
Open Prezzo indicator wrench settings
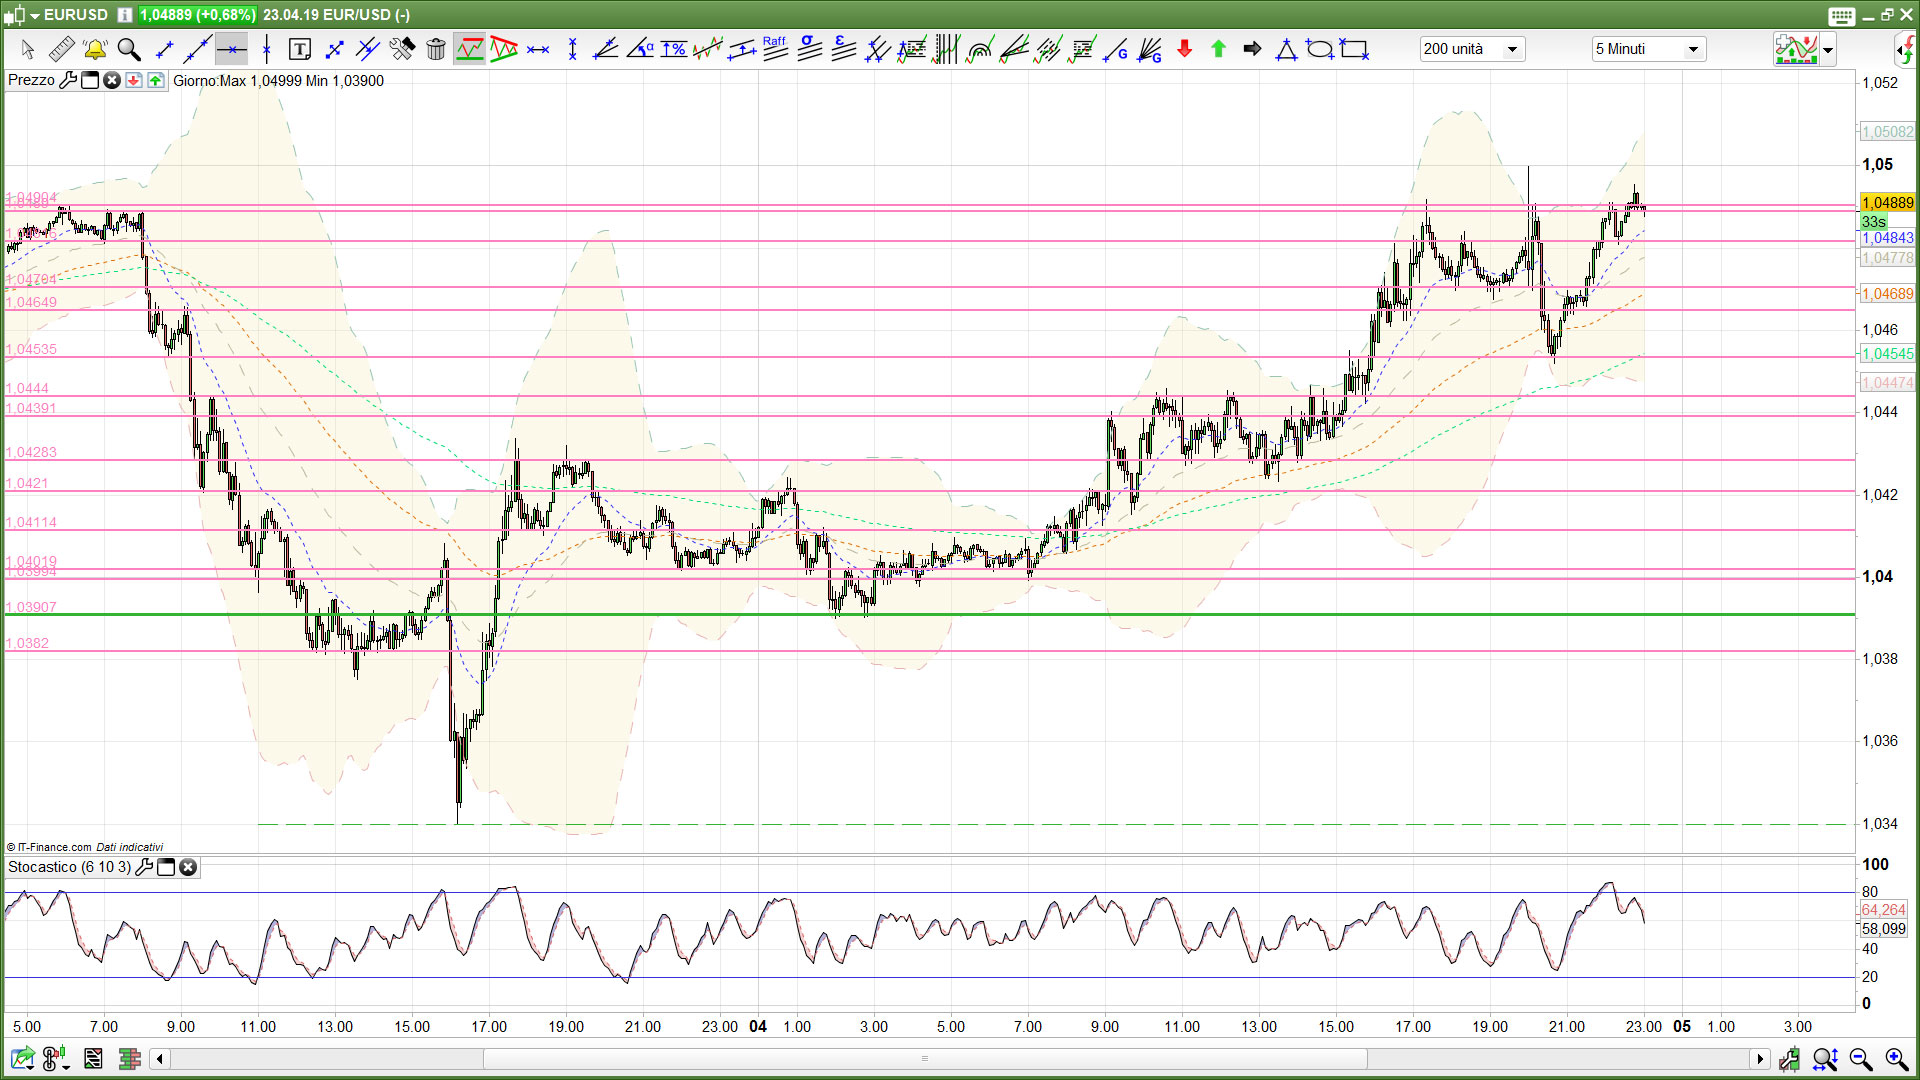tap(68, 80)
